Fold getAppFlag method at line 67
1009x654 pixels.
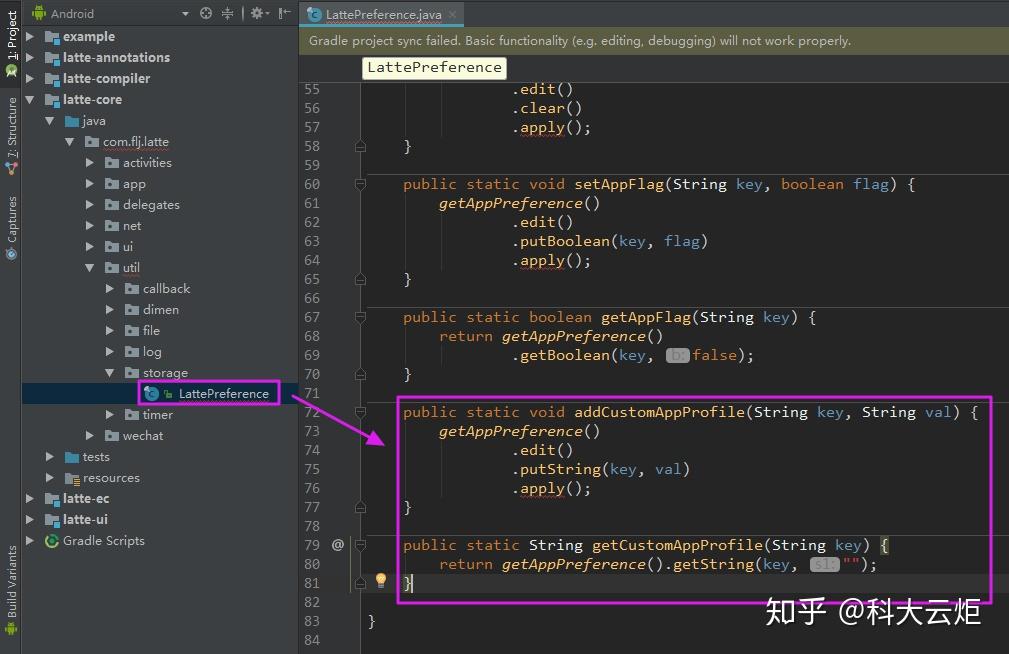360,317
